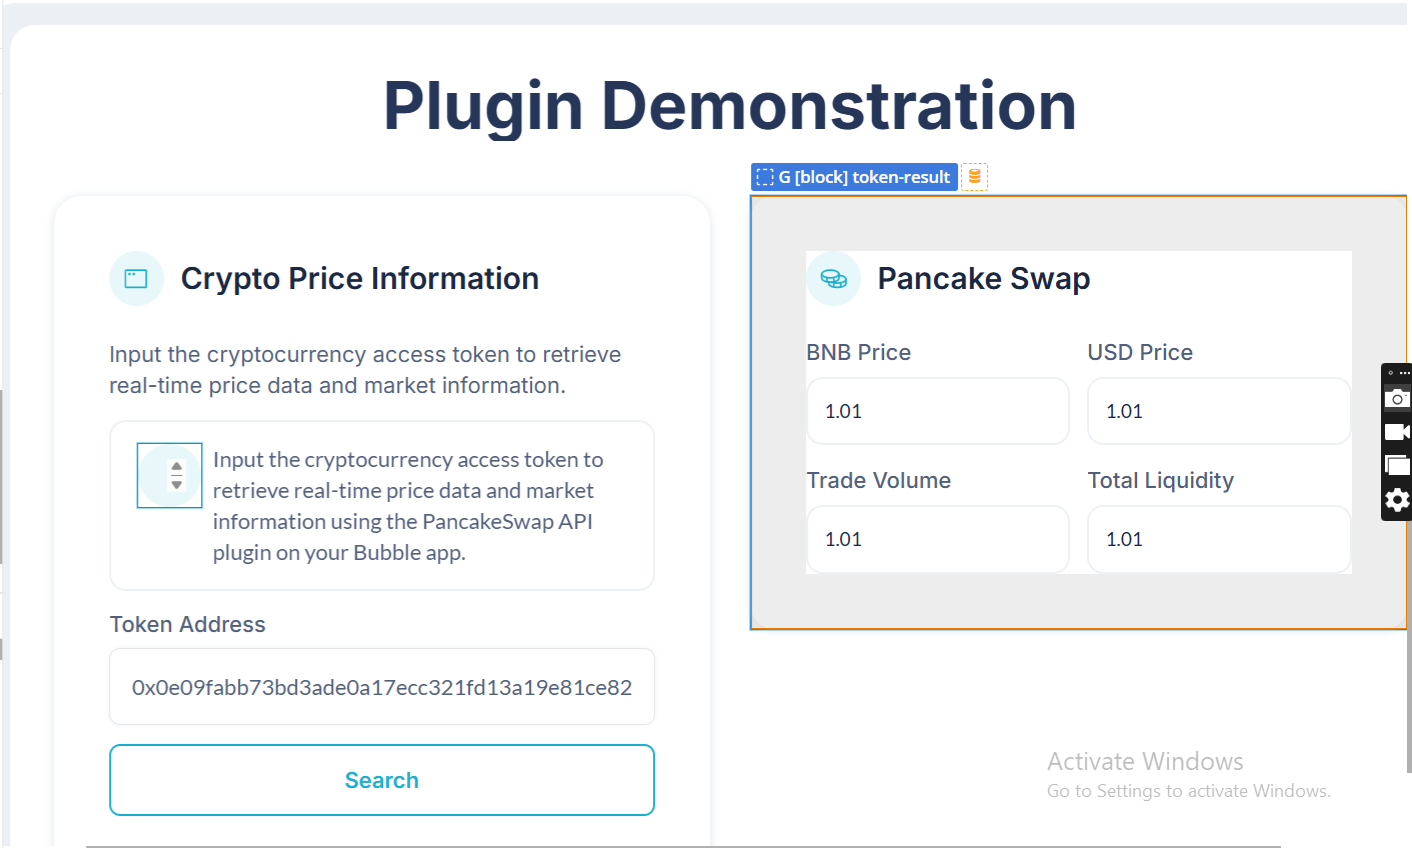Click the Search button
Viewport: 1412px width, 848px height.
382,780
